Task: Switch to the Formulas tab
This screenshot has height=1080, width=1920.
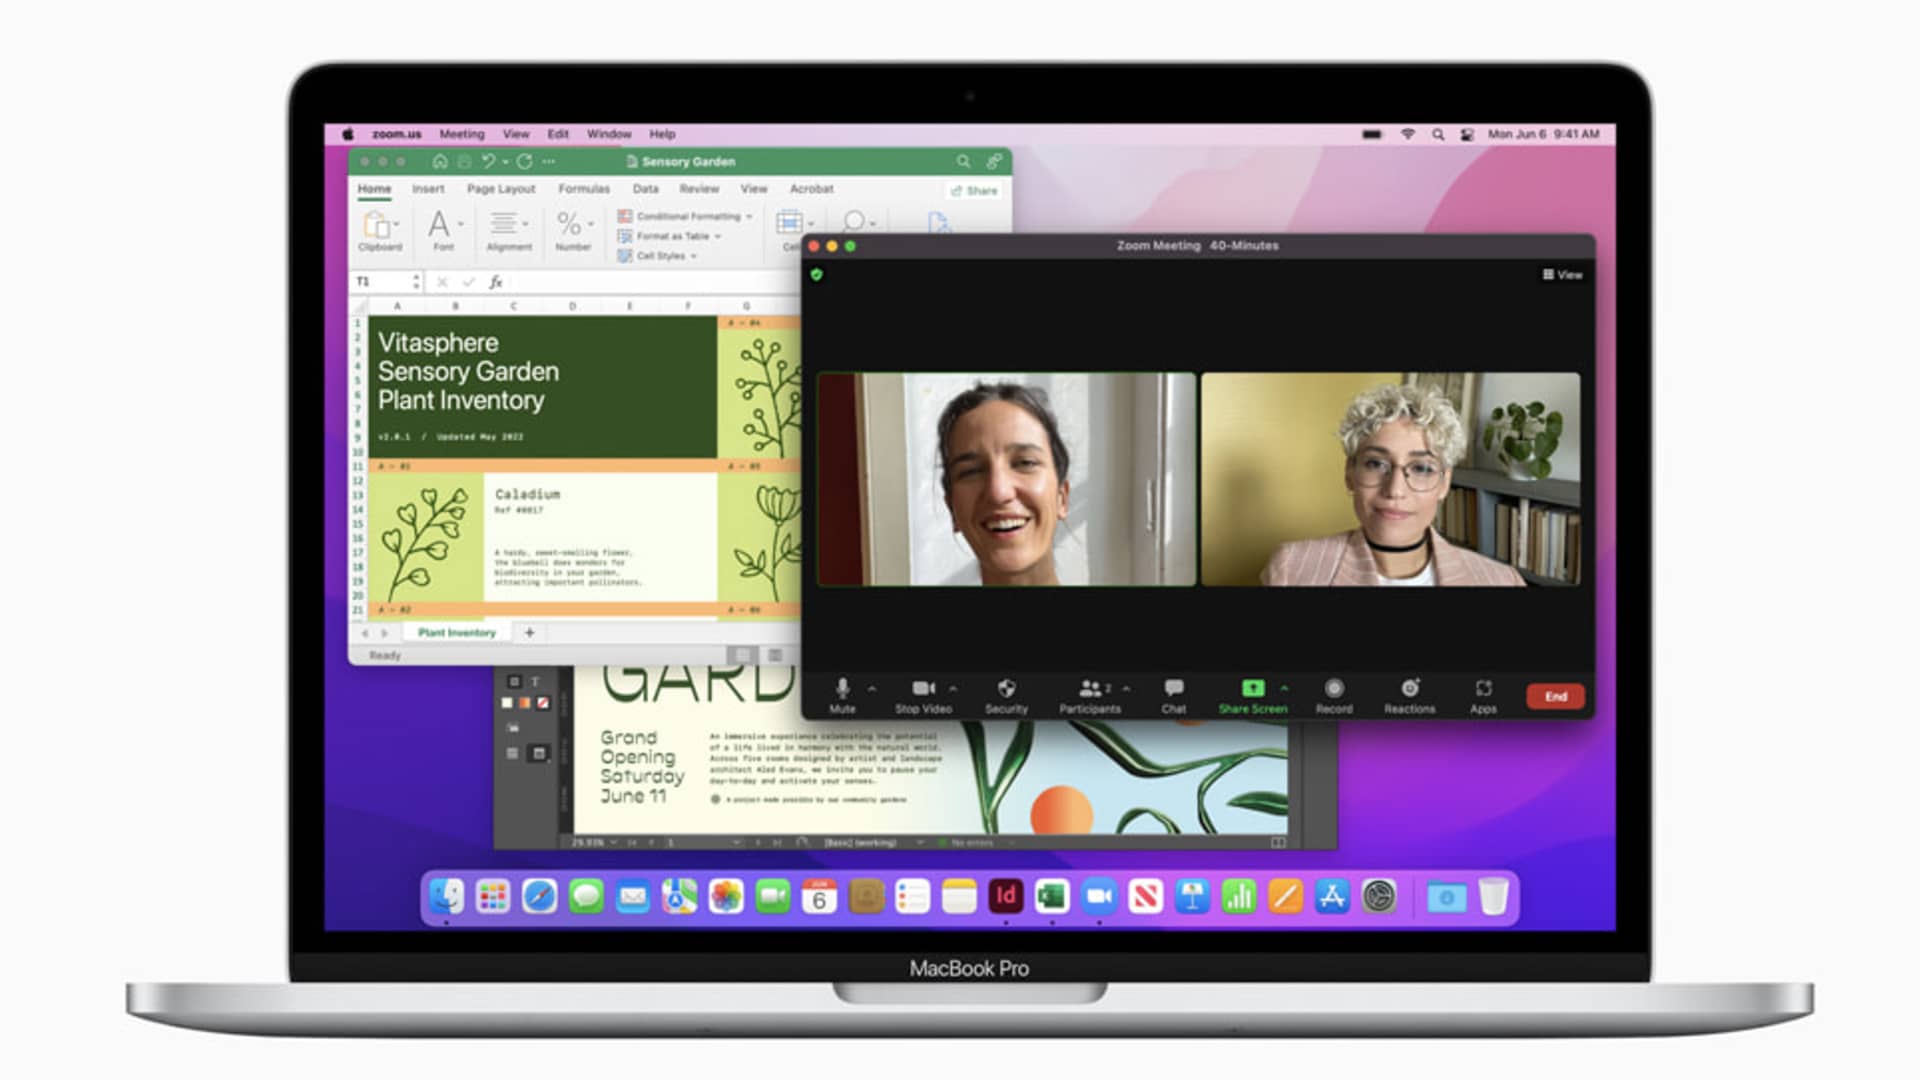Action: coord(584,189)
